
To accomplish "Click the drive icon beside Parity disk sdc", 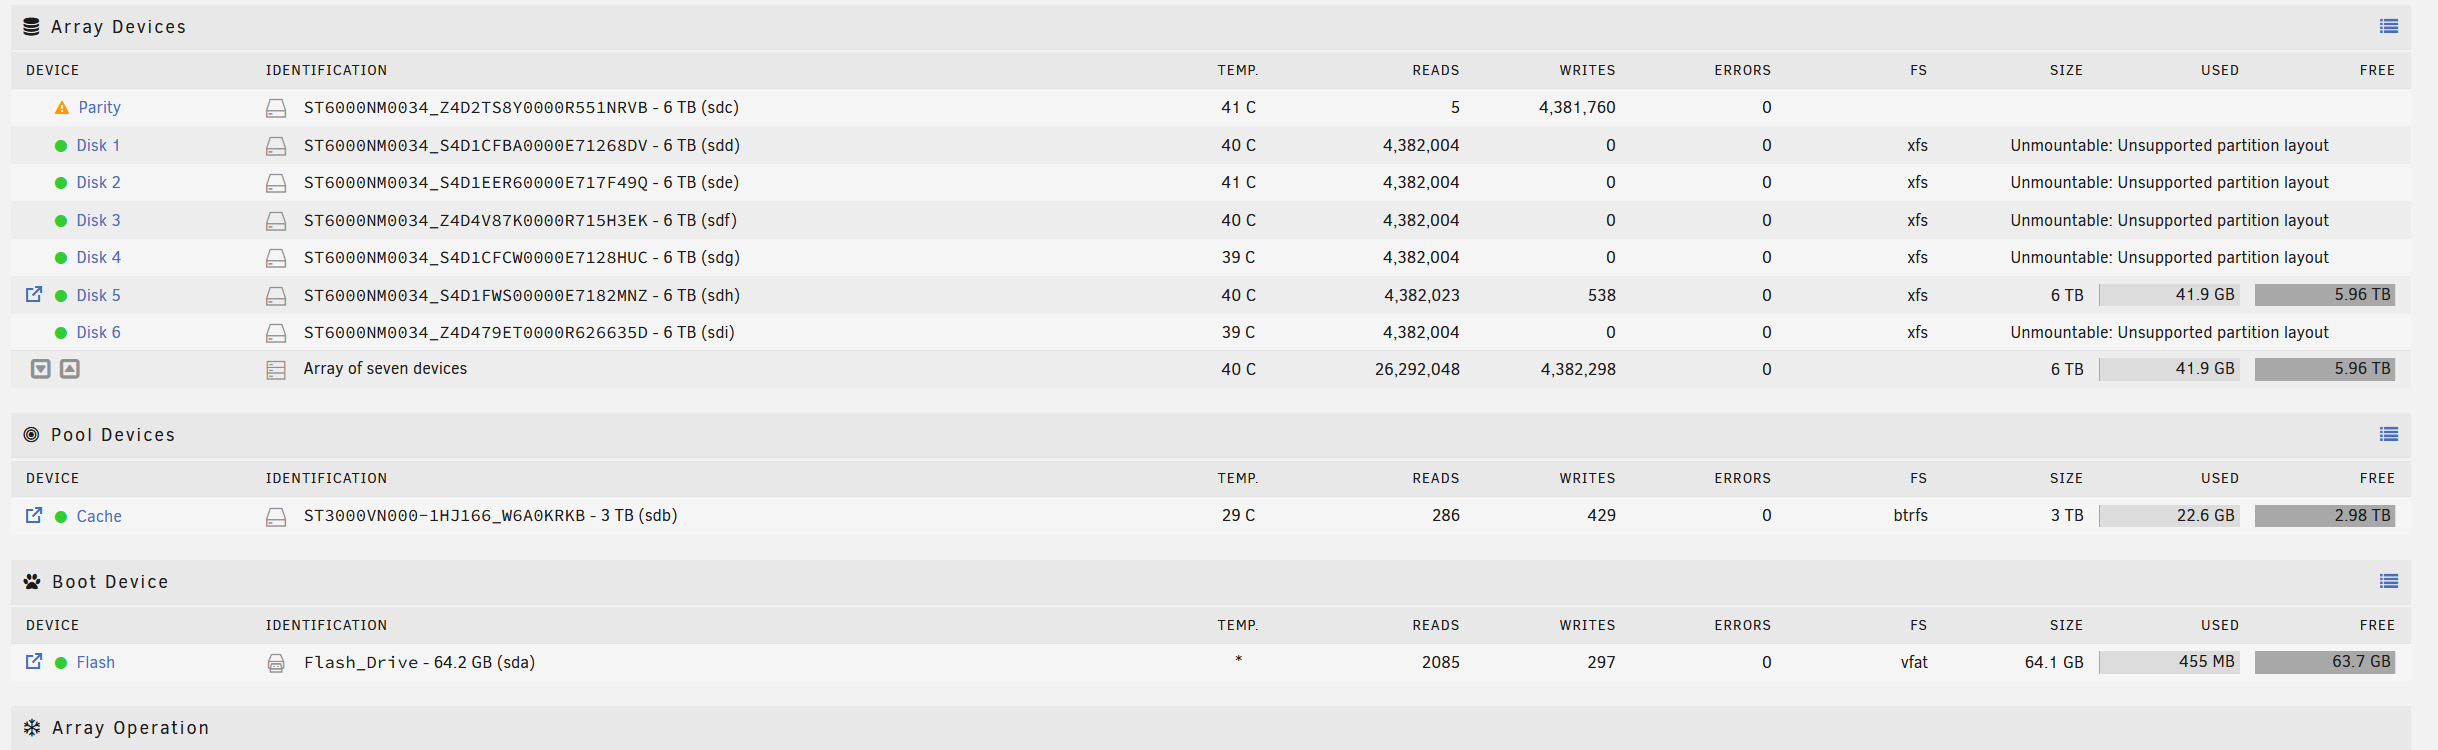I will click(x=276, y=108).
